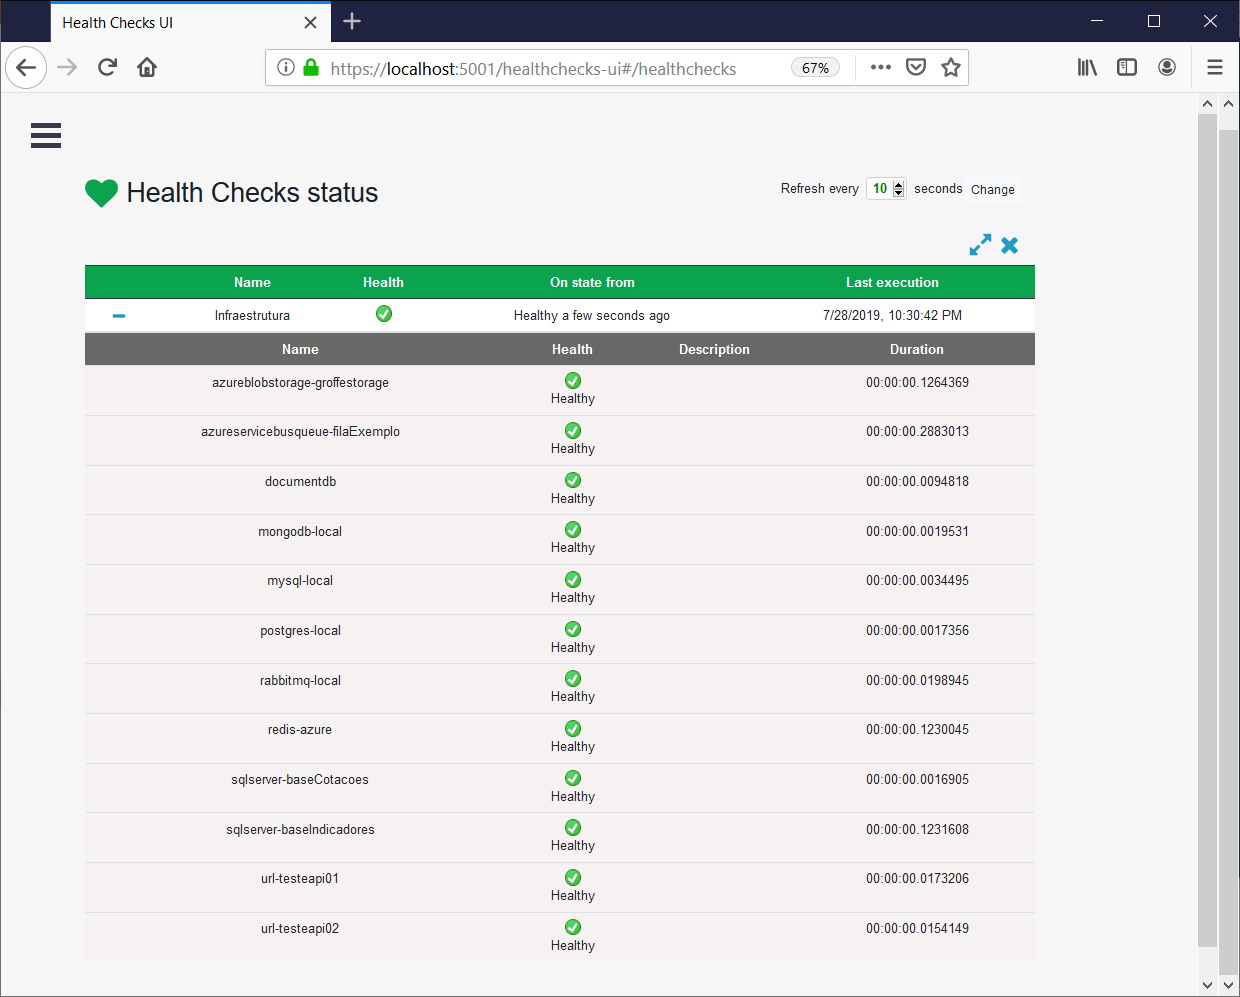Click the Healthy icon for mongodb-local
Screen dimensions: 1240x997
coord(572,529)
